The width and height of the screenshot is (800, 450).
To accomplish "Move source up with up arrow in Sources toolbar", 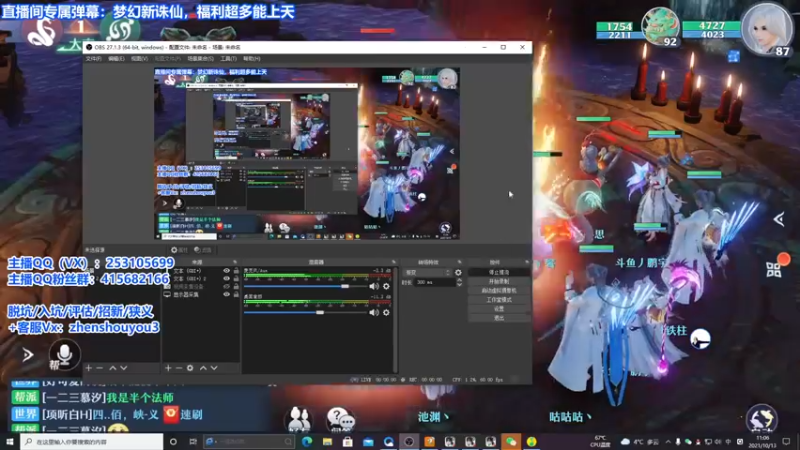I will pos(203,367).
